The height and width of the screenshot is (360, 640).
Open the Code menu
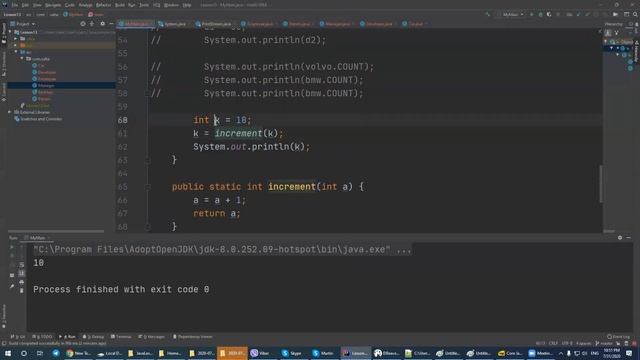click(x=70, y=5)
